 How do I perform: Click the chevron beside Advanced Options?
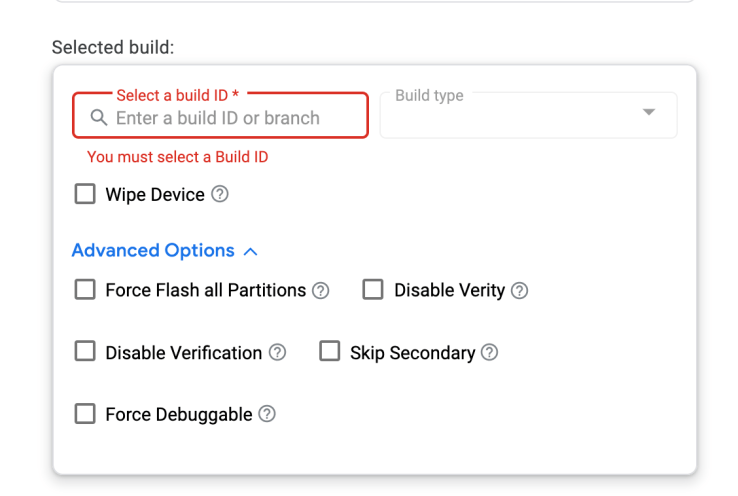(x=250, y=252)
